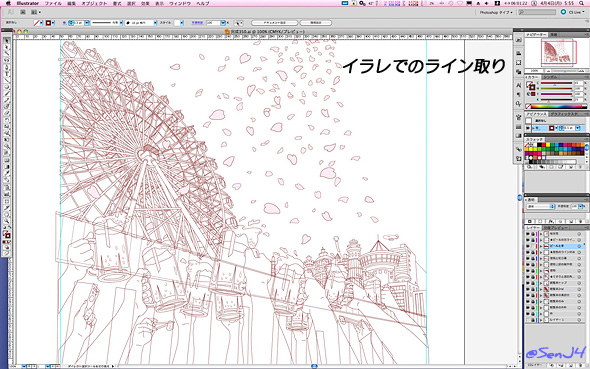This screenshot has height=369, width=590.
Task: Open the Illustrator application menu
Action: click(x=27, y=3)
